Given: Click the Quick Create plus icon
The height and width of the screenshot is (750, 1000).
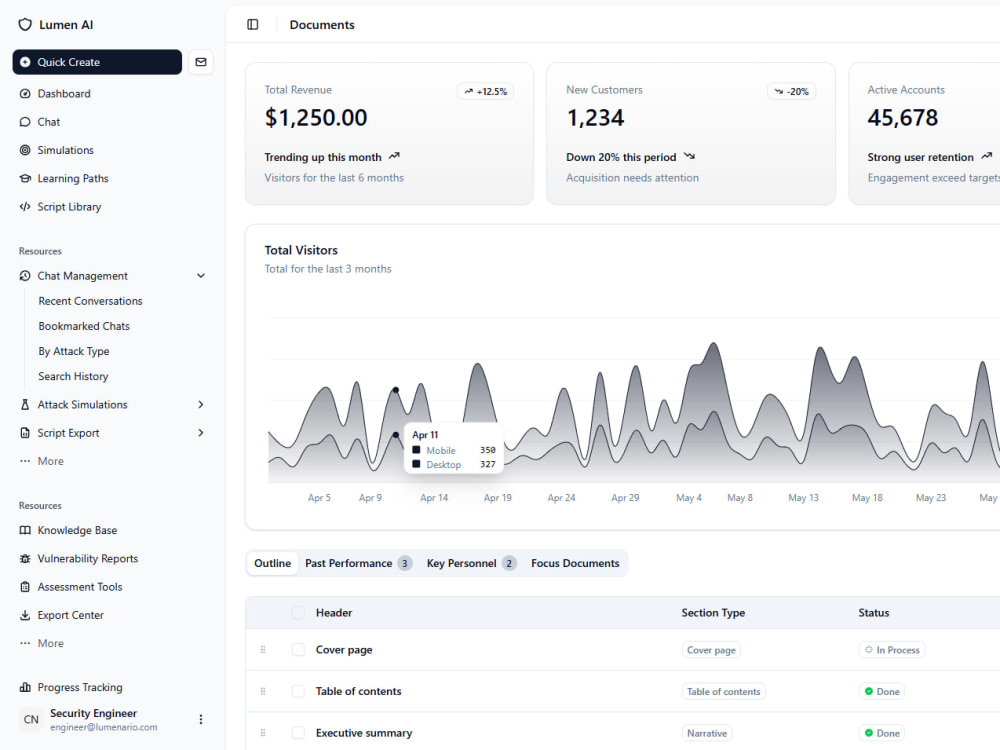Looking at the screenshot, I should (x=25, y=62).
